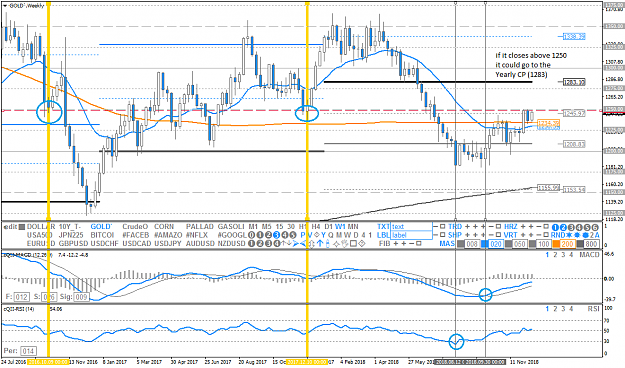Screen dimensions: 625x368
Task: Click the blue swatch beside 020
Action: pos(484,244)
